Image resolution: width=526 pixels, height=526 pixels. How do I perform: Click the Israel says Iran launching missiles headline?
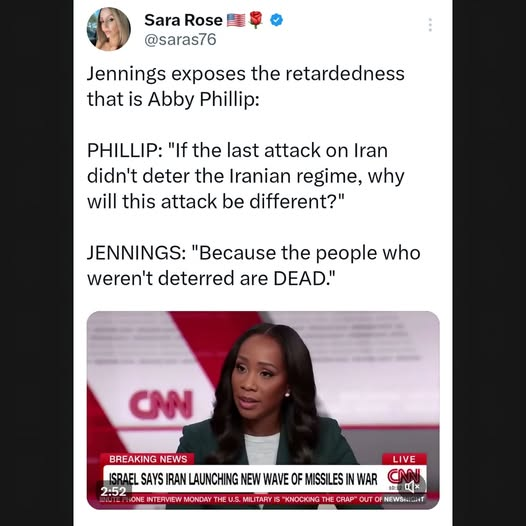tap(241, 479)
